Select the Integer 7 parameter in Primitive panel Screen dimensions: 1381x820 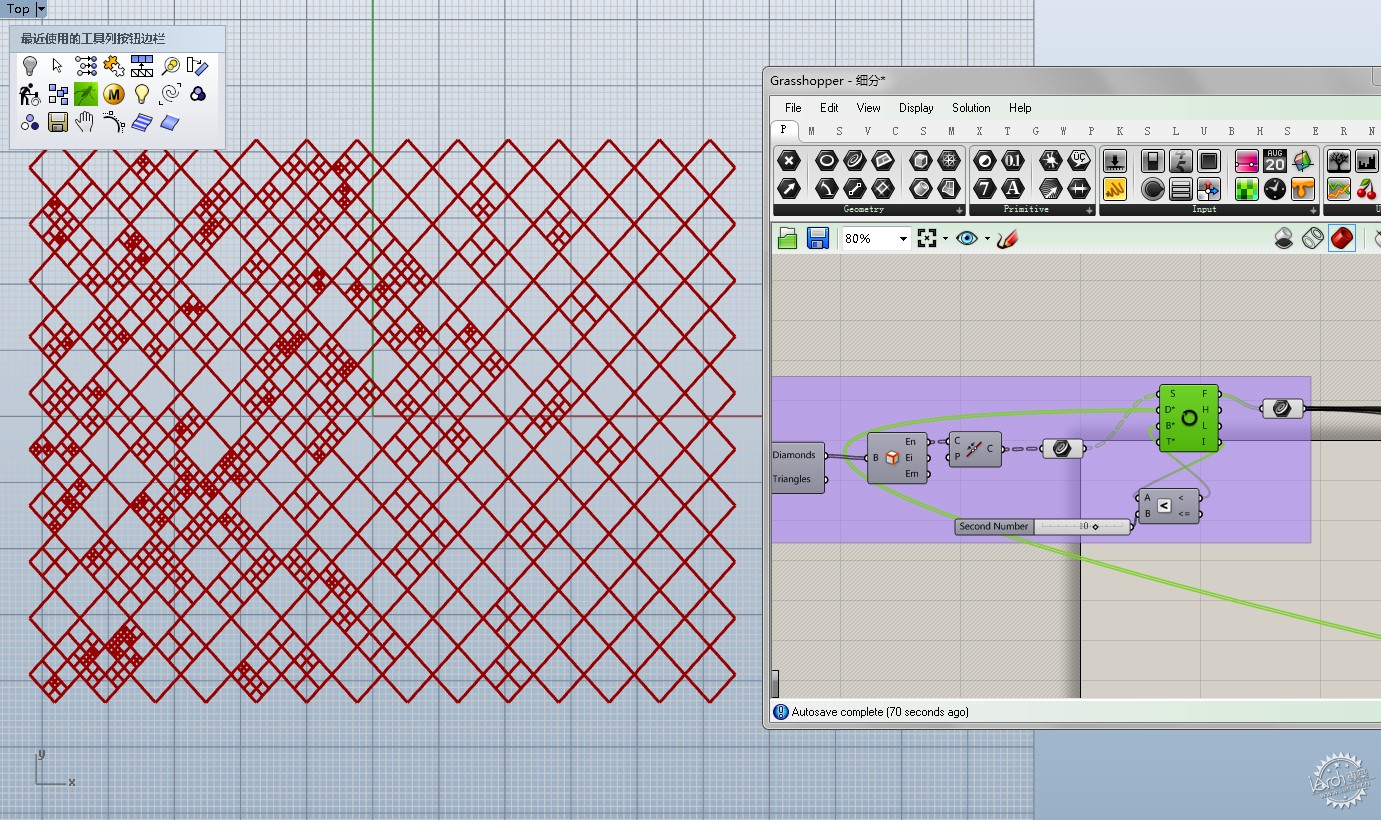pos(985,188)
